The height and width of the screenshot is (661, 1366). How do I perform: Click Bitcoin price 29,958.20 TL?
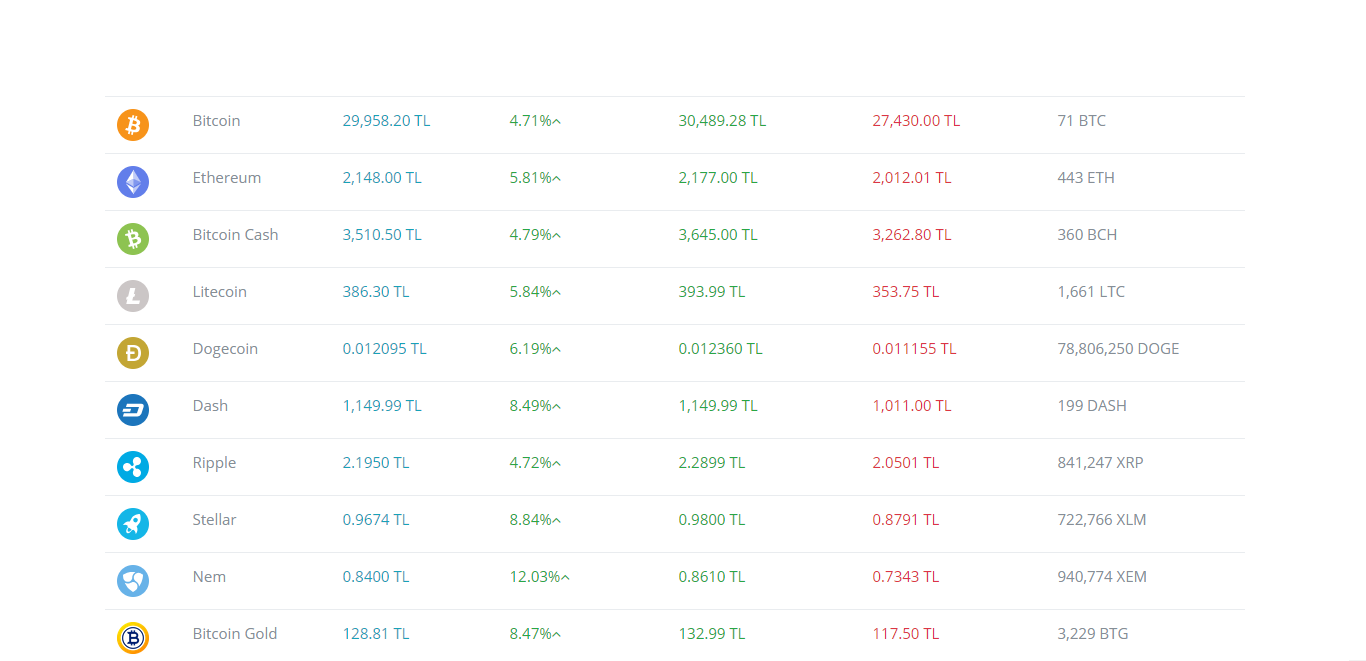click(386, 121)
